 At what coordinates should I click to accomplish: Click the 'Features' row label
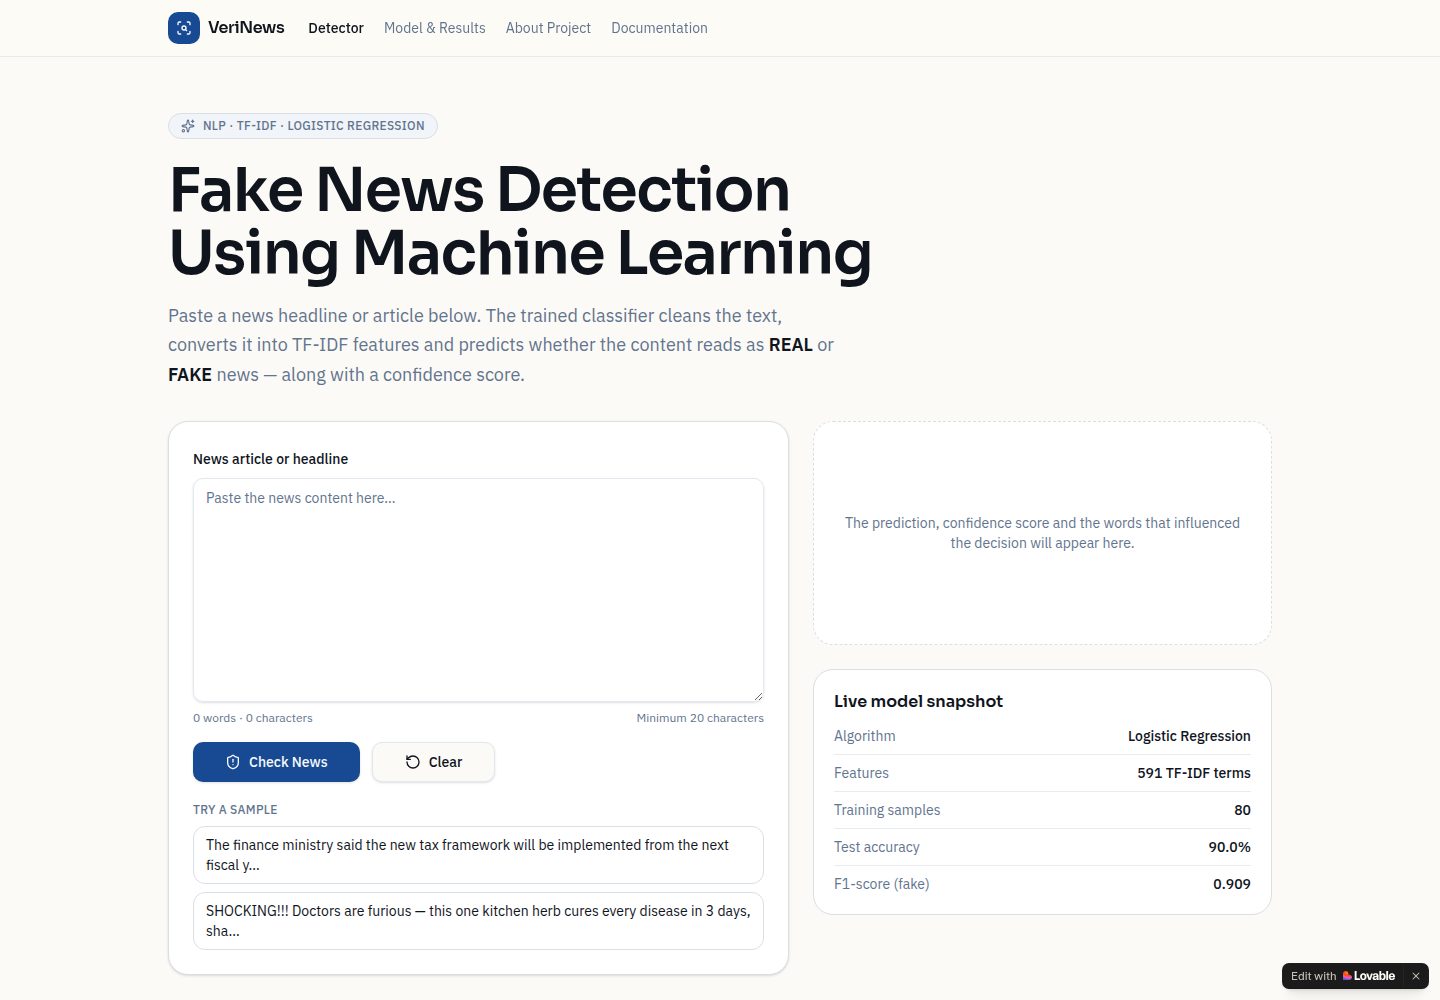pos(861,773)
